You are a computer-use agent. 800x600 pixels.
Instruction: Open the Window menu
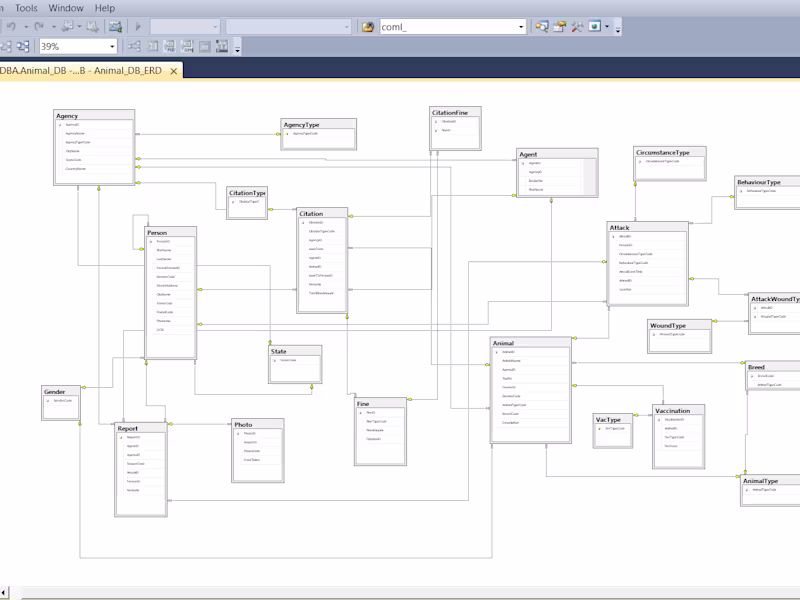[x=64, y=7]
